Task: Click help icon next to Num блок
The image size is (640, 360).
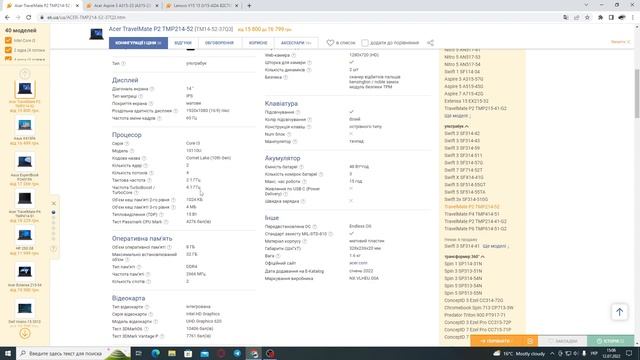Action: [289, 134]
